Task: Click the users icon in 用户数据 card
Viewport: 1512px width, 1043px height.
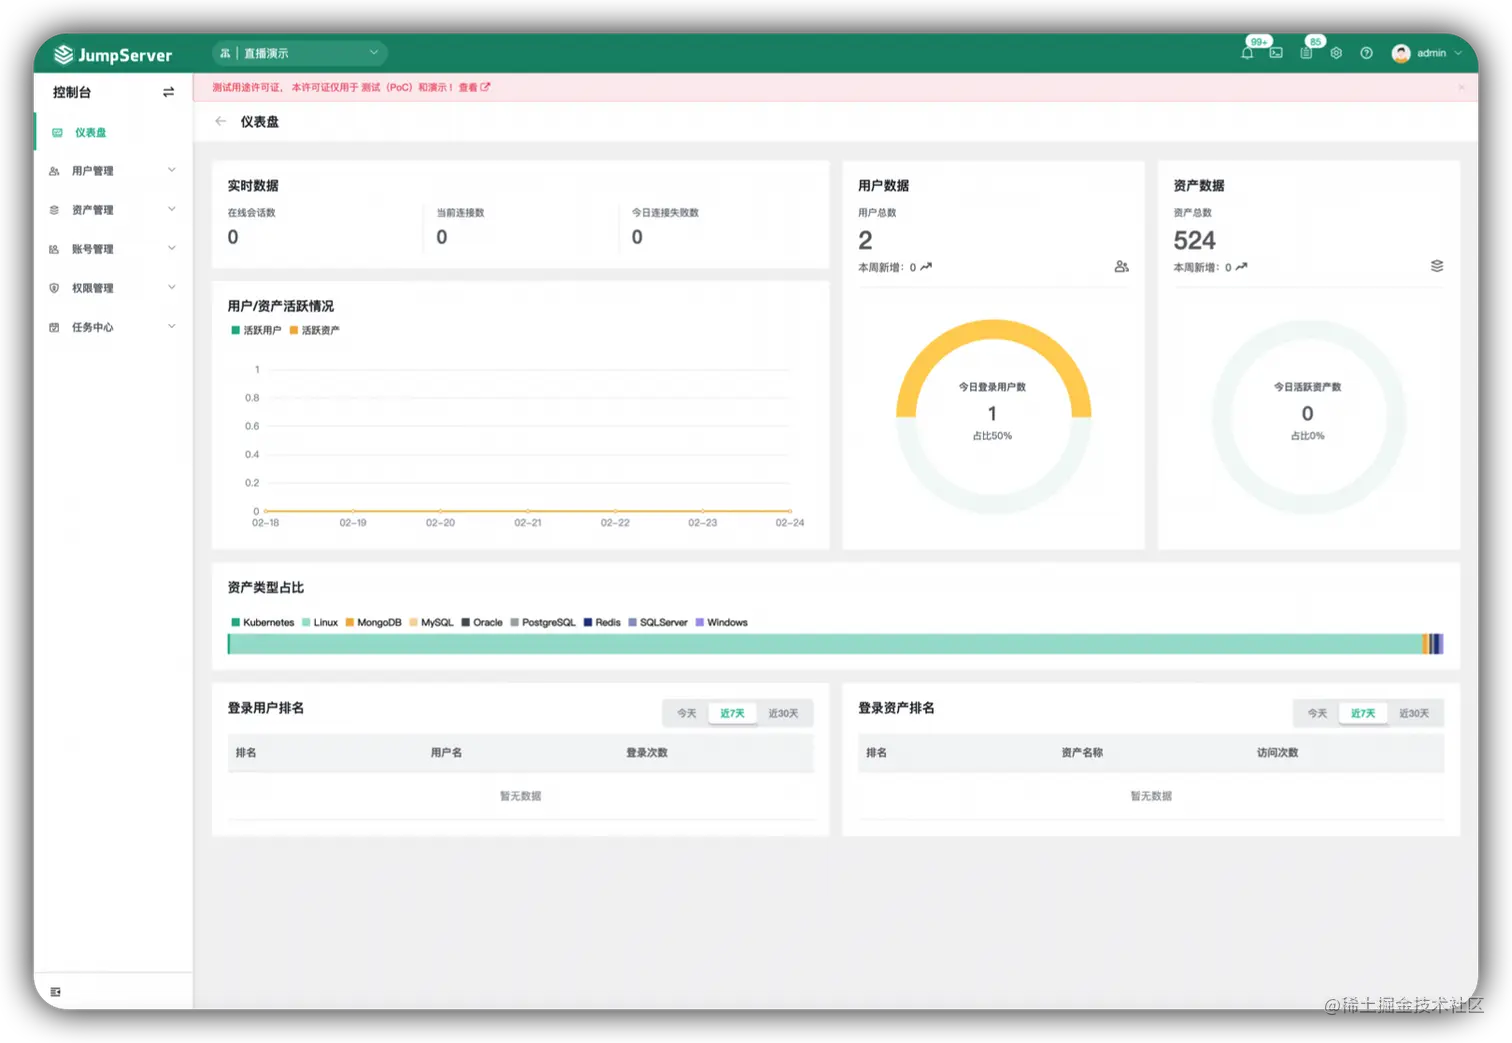Action: [x=1121, y=266]
